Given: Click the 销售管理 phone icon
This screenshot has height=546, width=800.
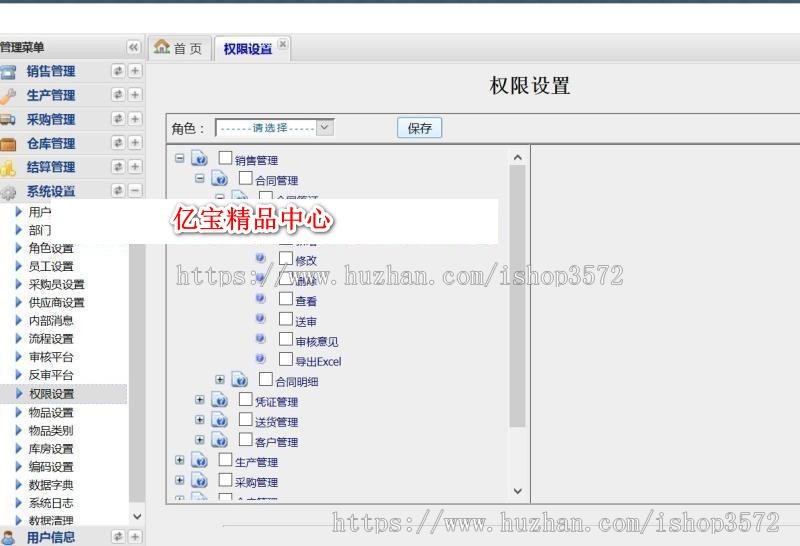Looking at the screenshot, I should tap(8, 72).
